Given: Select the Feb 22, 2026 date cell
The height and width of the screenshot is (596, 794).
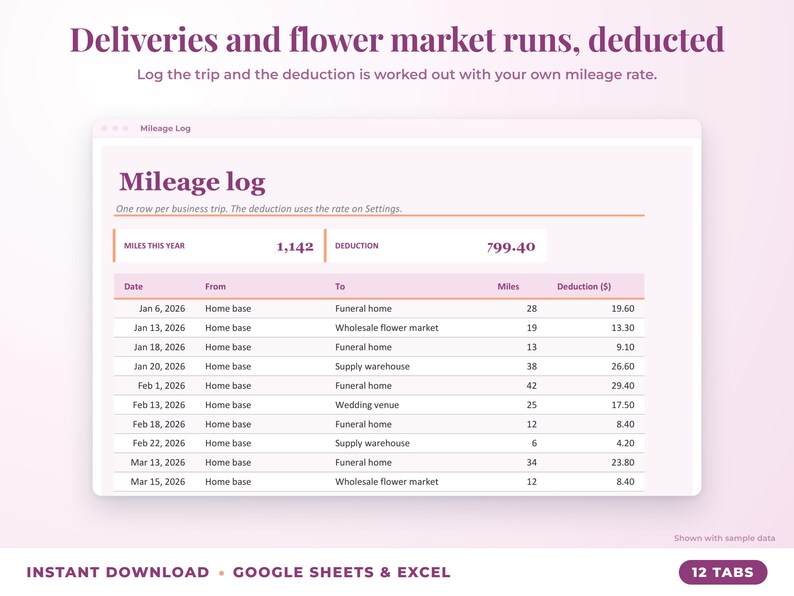Looking at the screenshot, I should tap(158, 443).
